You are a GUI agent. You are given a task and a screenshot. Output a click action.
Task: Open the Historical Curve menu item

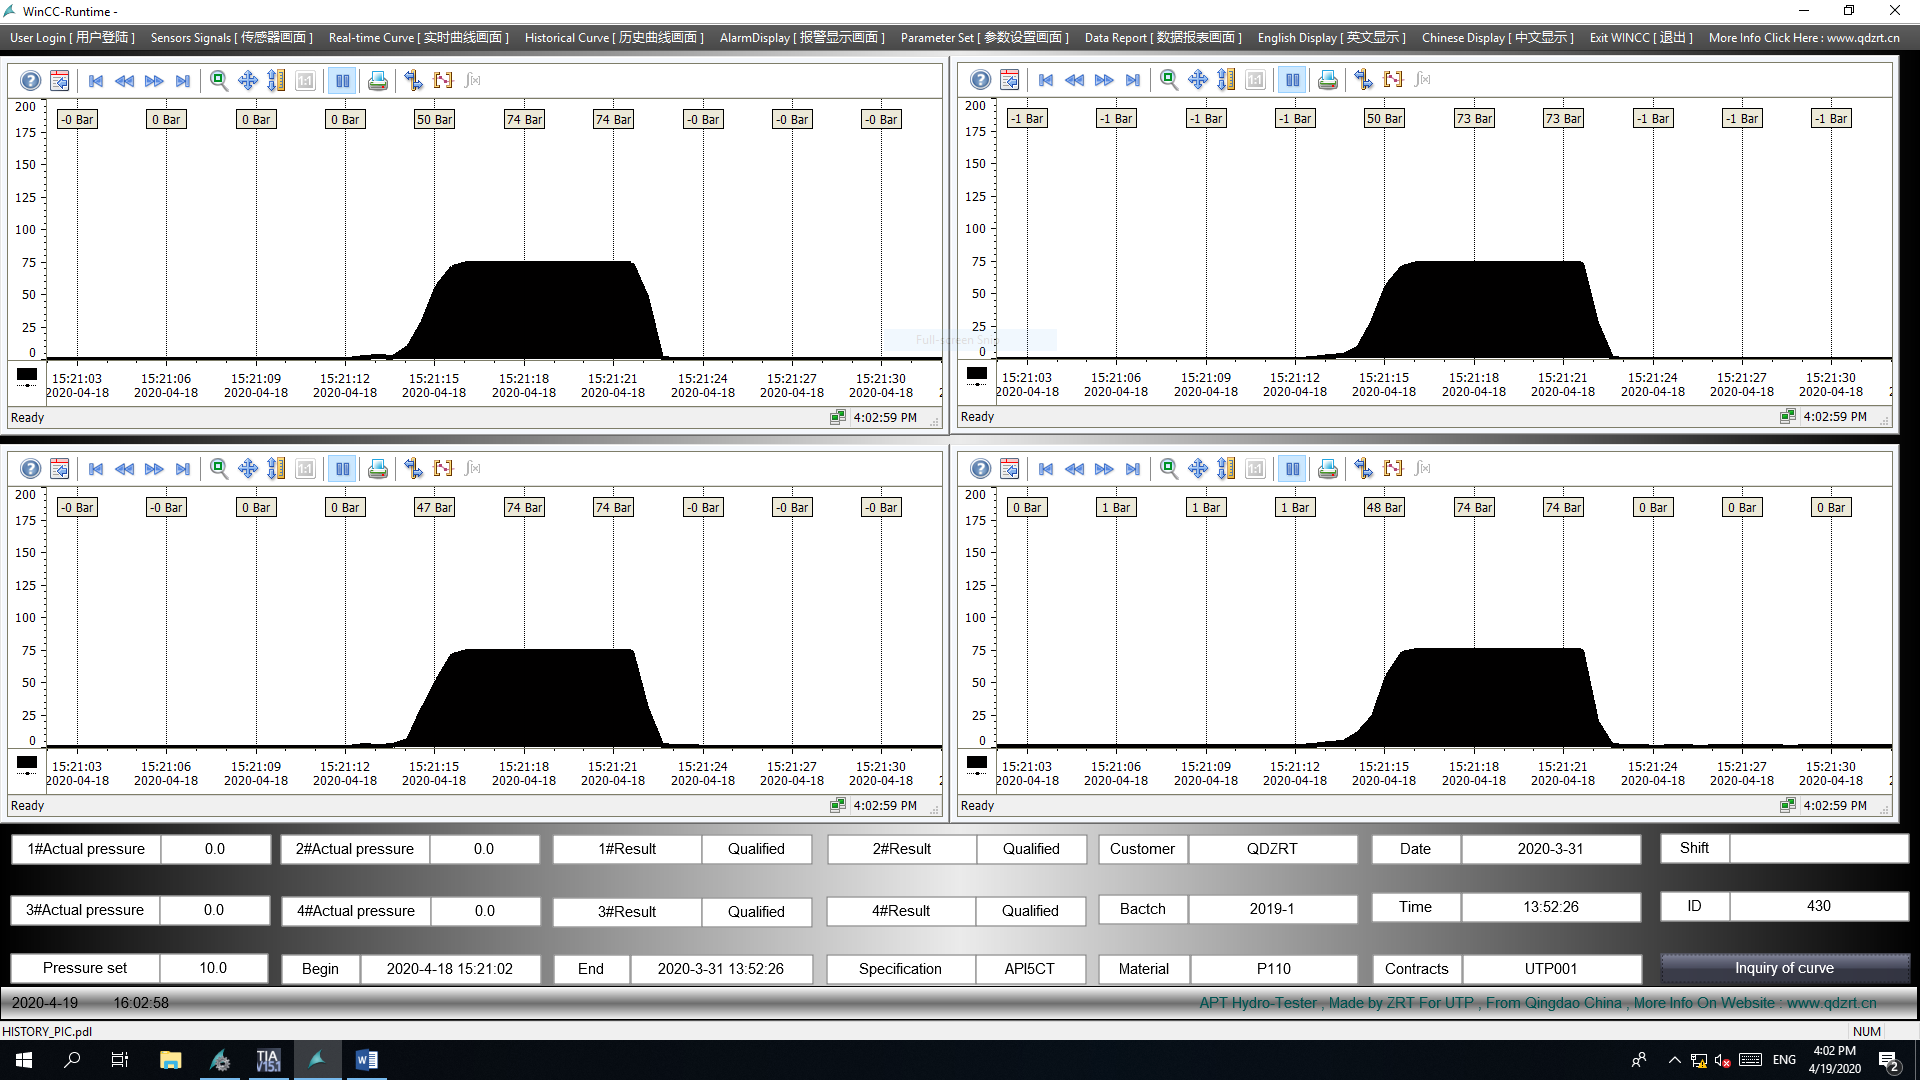pyautogui.click(x=614, y=38)
